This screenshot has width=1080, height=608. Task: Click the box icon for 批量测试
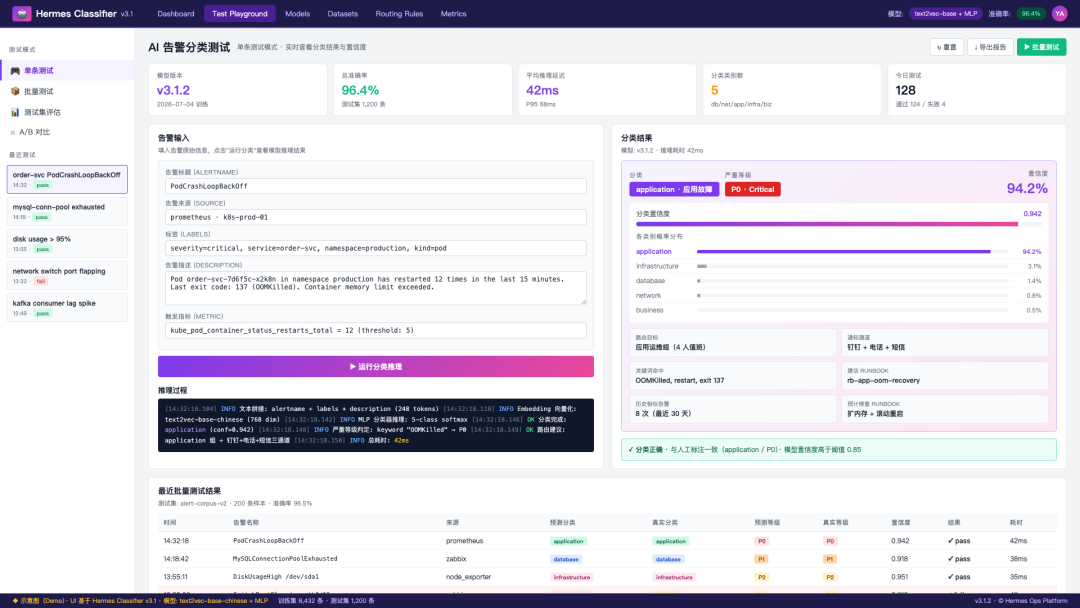15,91
